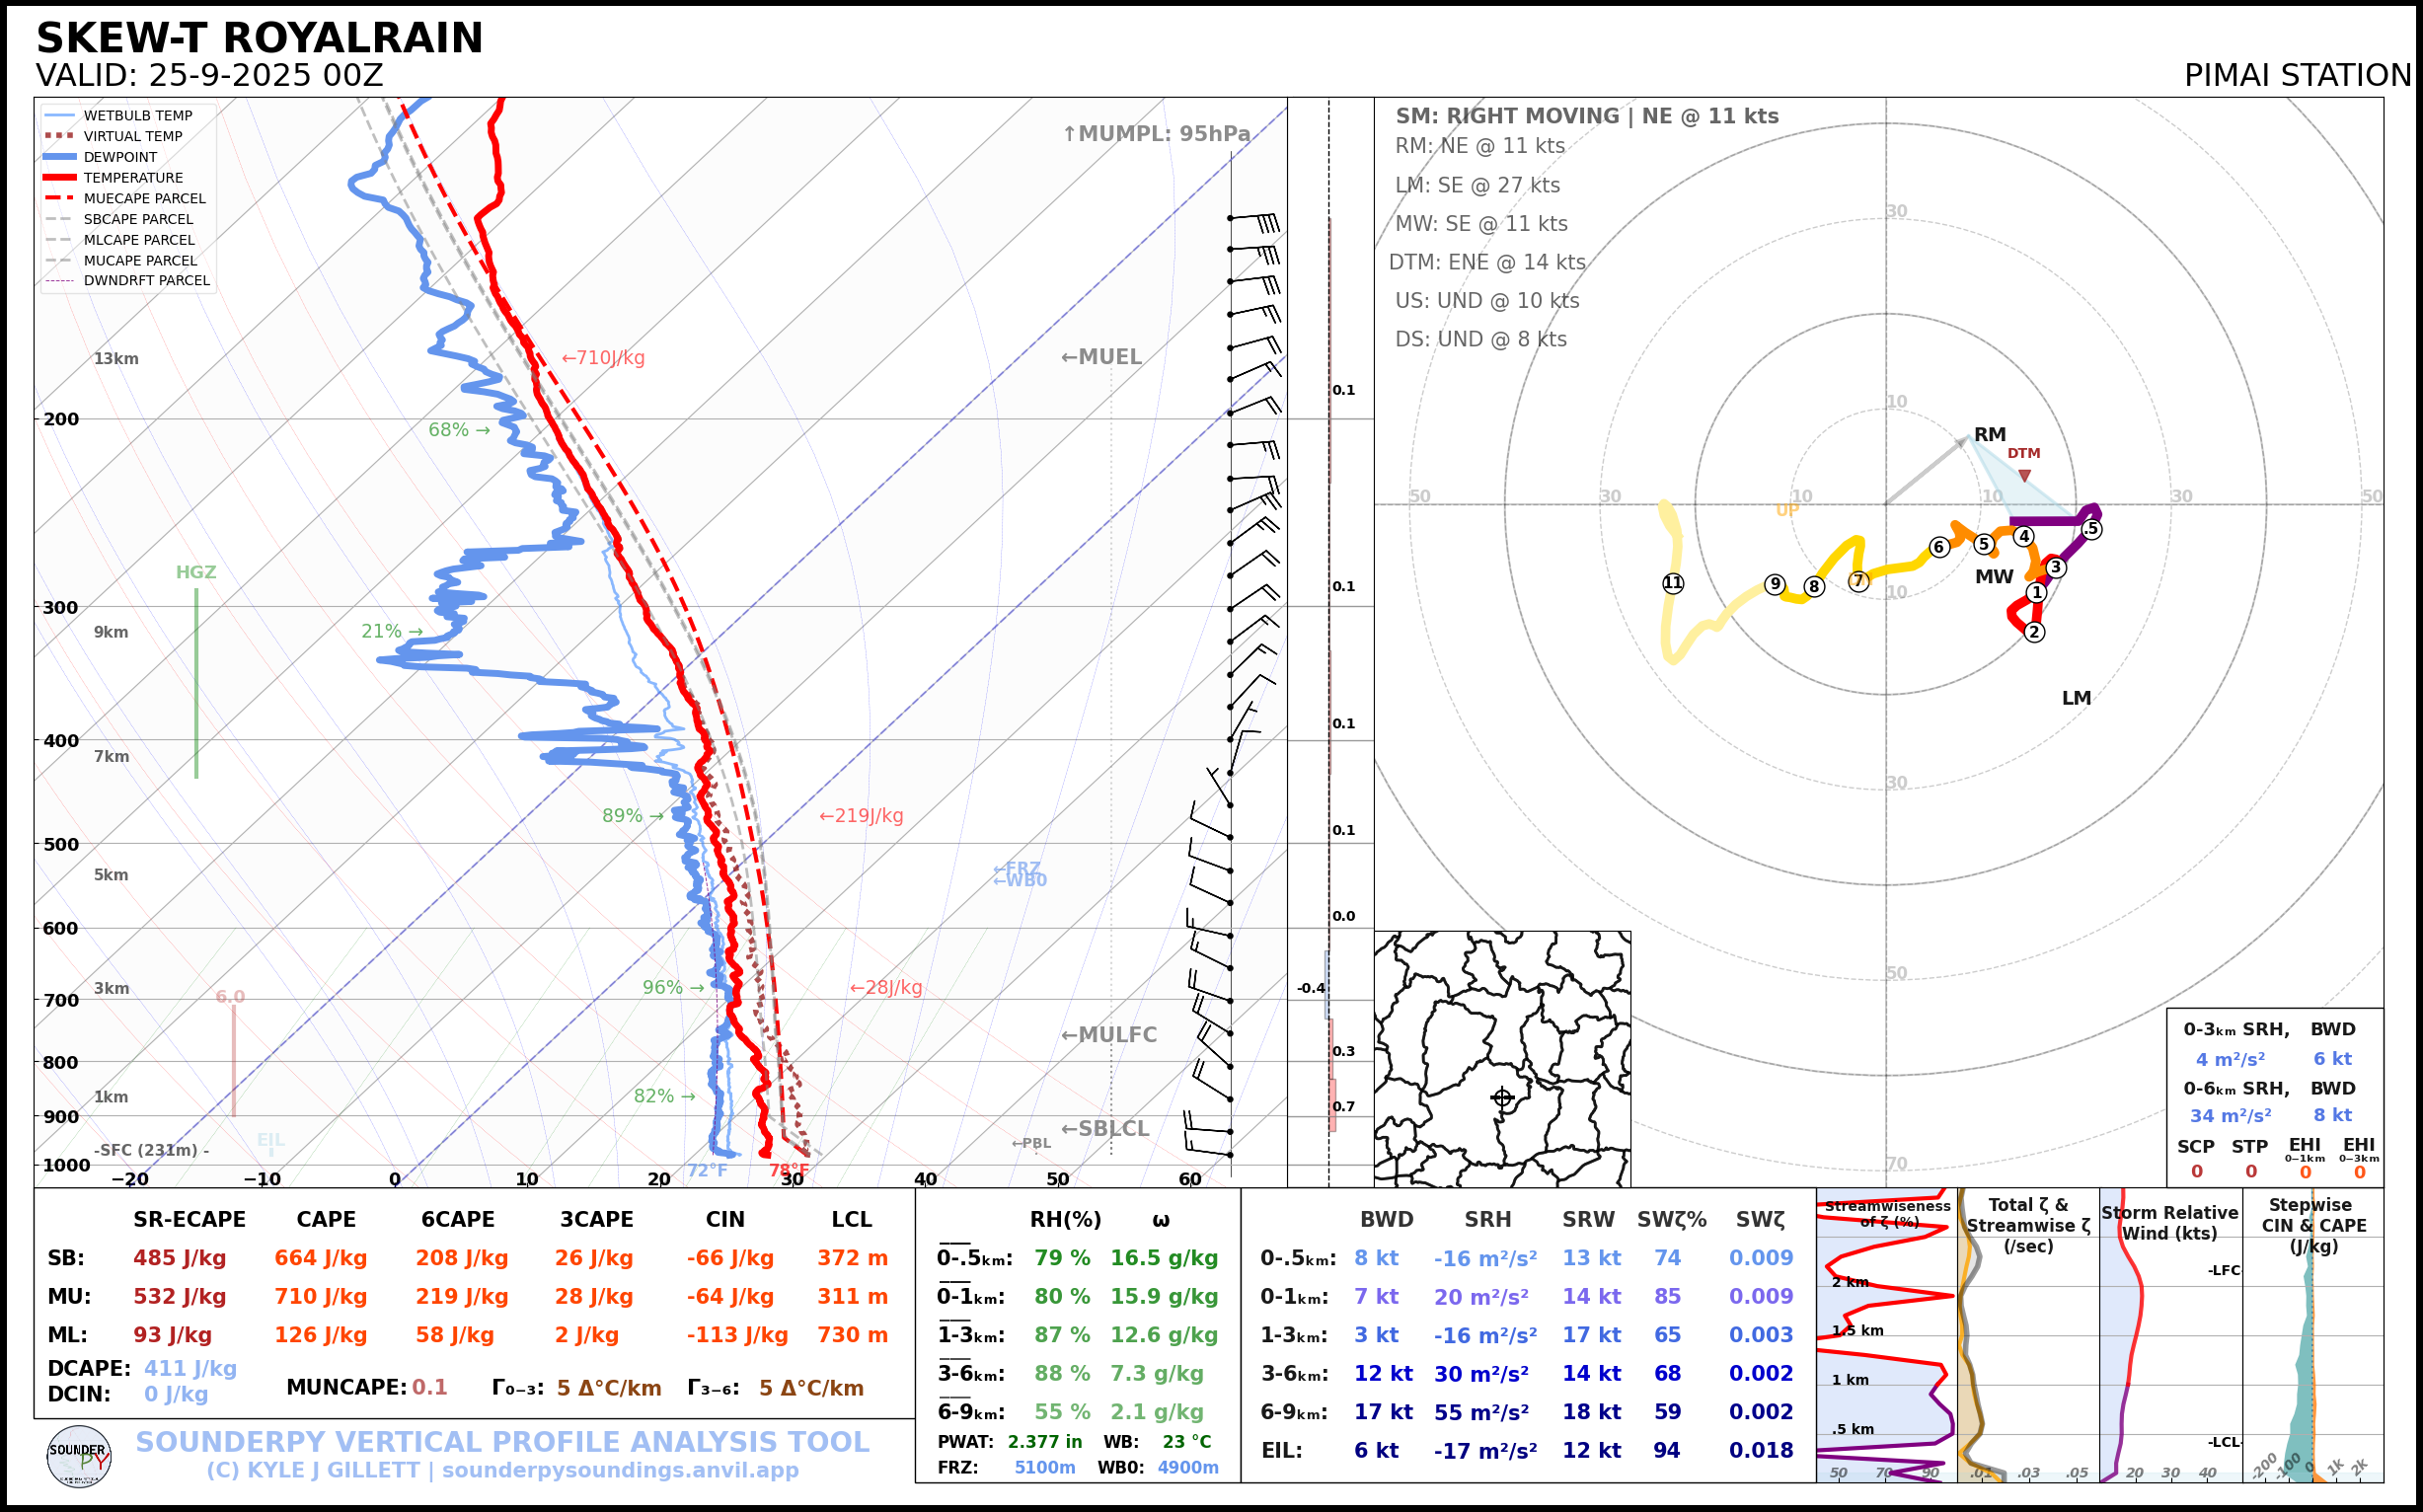Click the RM storm motion label
This screenshot has width=2423, height=1512.
[1989, 435]
